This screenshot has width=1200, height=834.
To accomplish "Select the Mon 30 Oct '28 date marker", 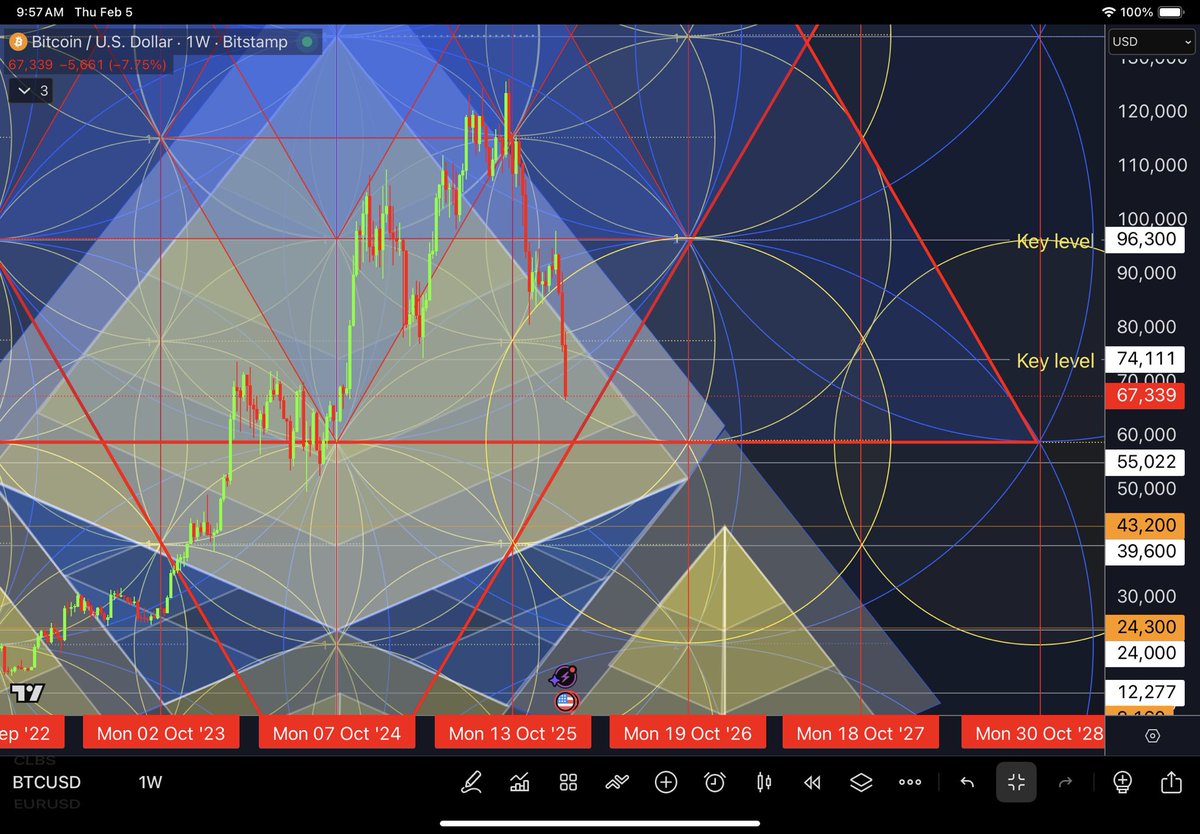I will 1033,733.
